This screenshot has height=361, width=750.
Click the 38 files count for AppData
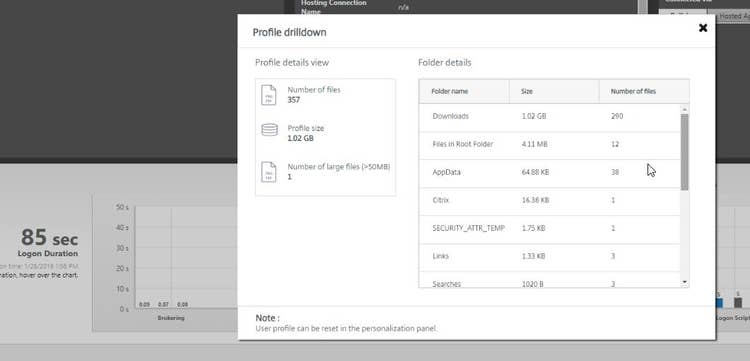click(x=615, y=172)
